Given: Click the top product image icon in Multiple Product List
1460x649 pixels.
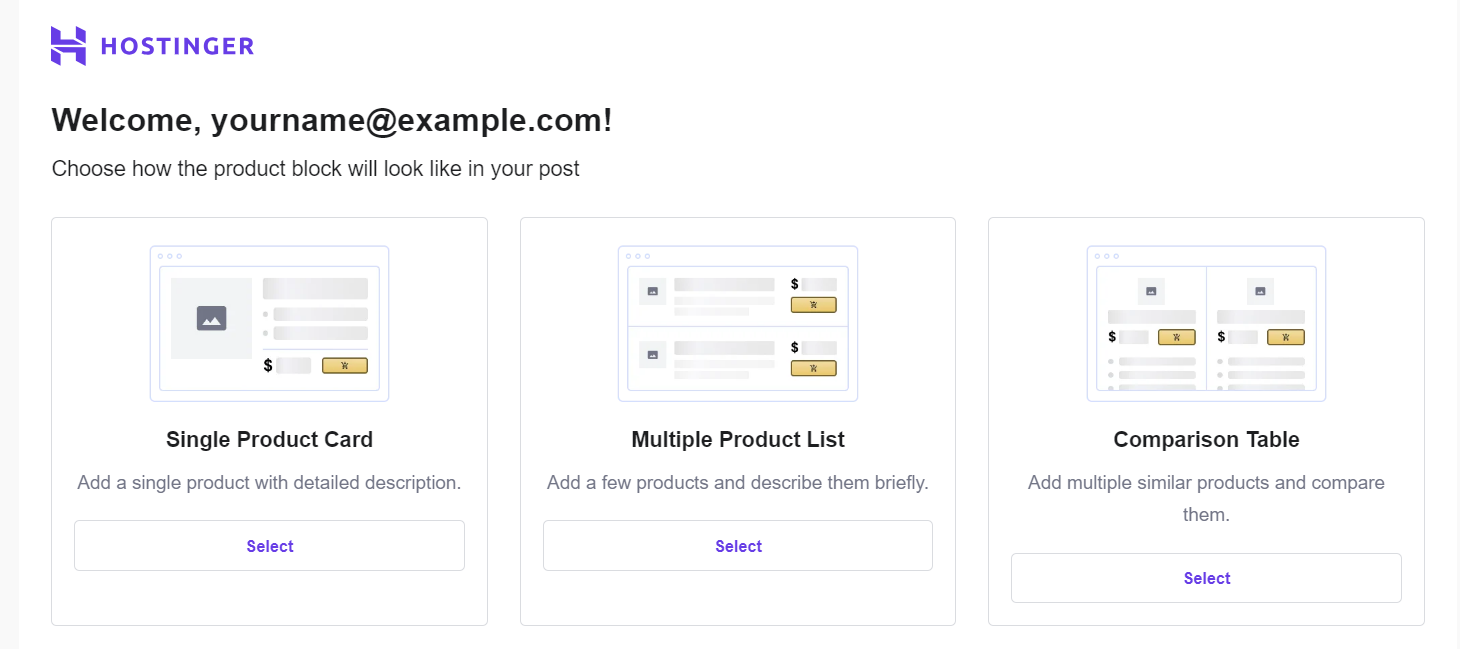Looking at the screenshot, I should pos(651,291).
